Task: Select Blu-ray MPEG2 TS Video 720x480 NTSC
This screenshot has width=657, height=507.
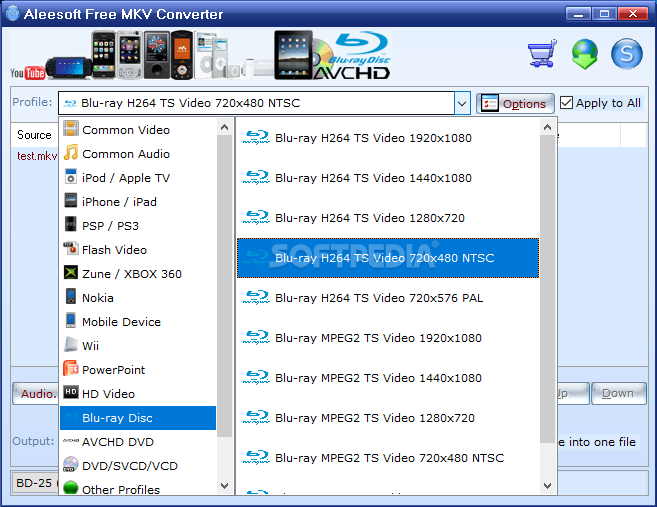Action: (x=388, y=458)
